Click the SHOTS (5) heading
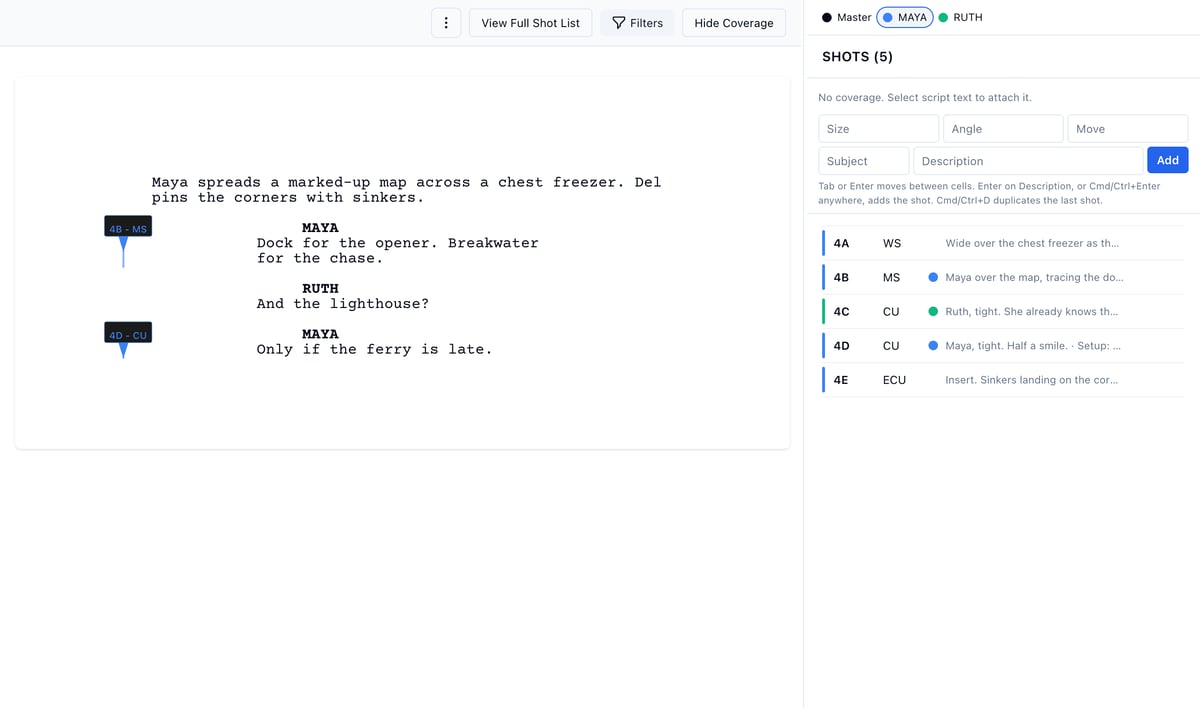 tap(857, 57)
